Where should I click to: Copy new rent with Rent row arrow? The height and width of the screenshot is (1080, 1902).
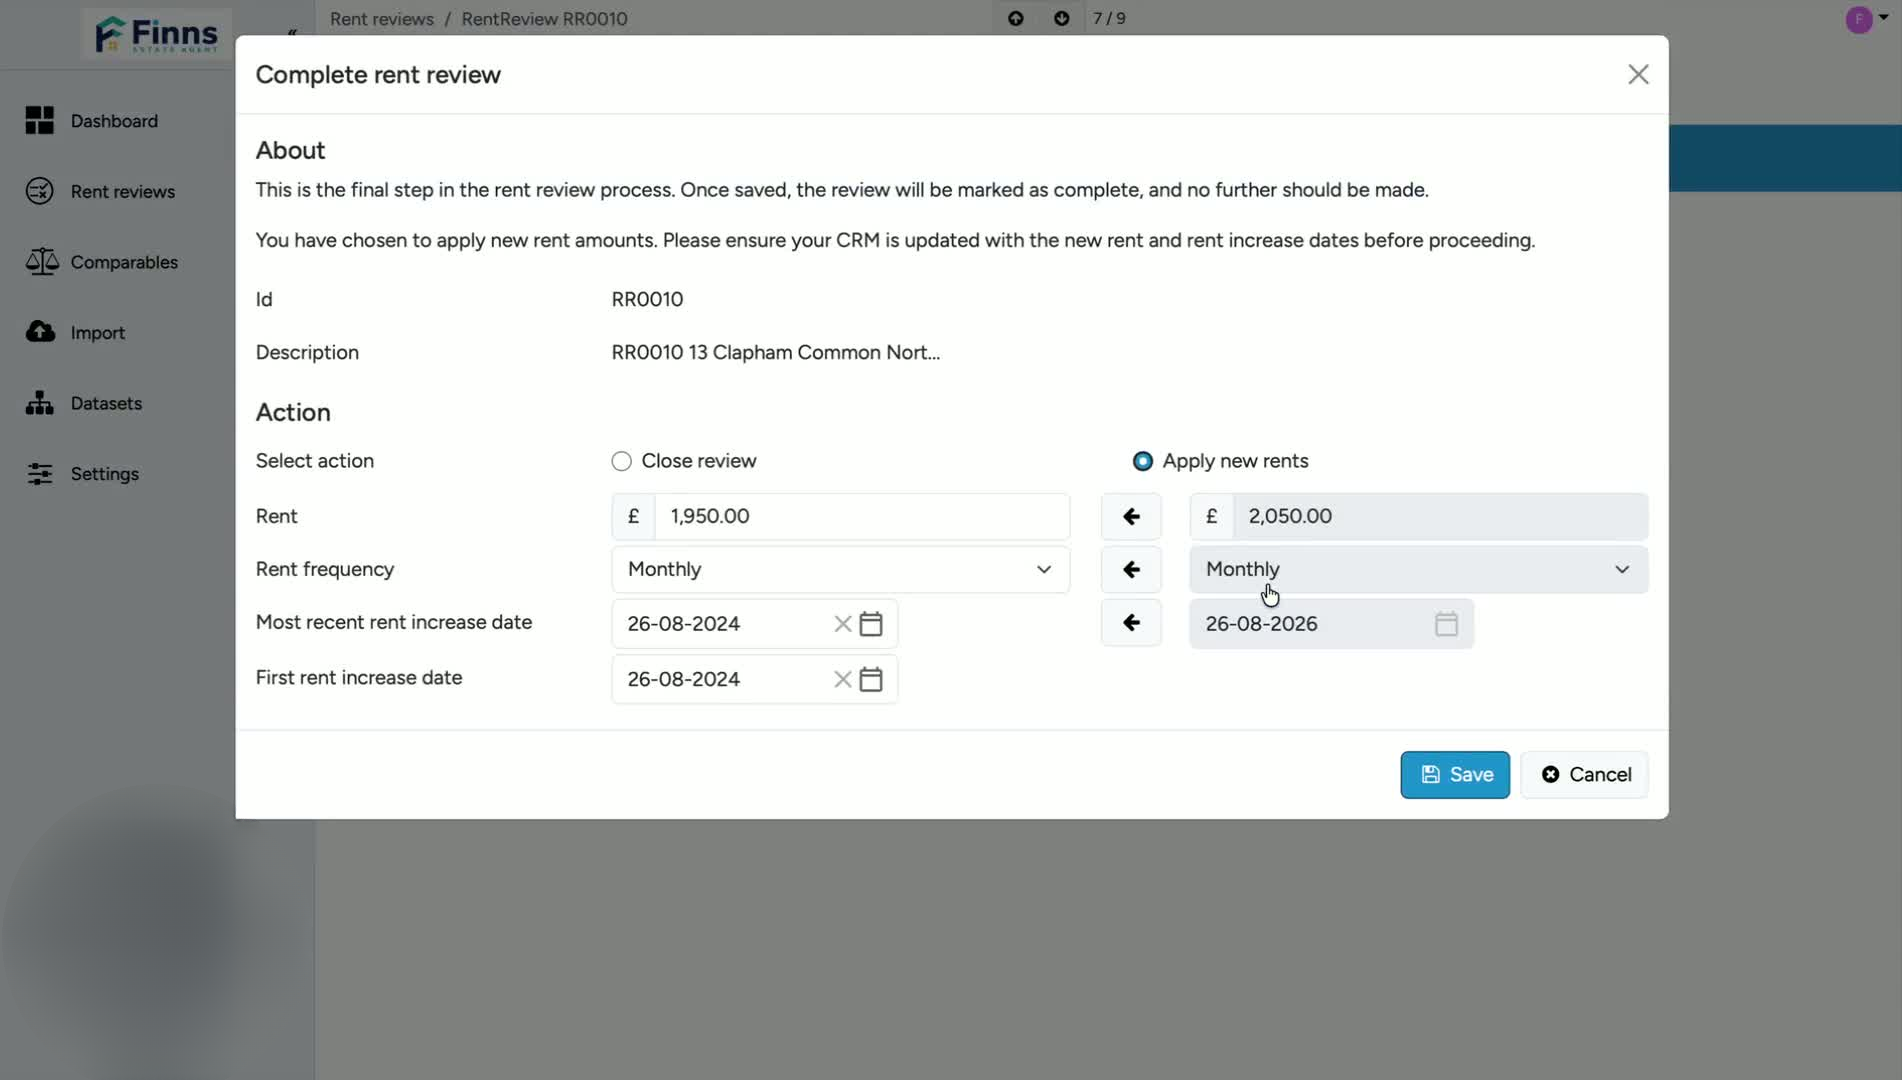coord(1131,516)
